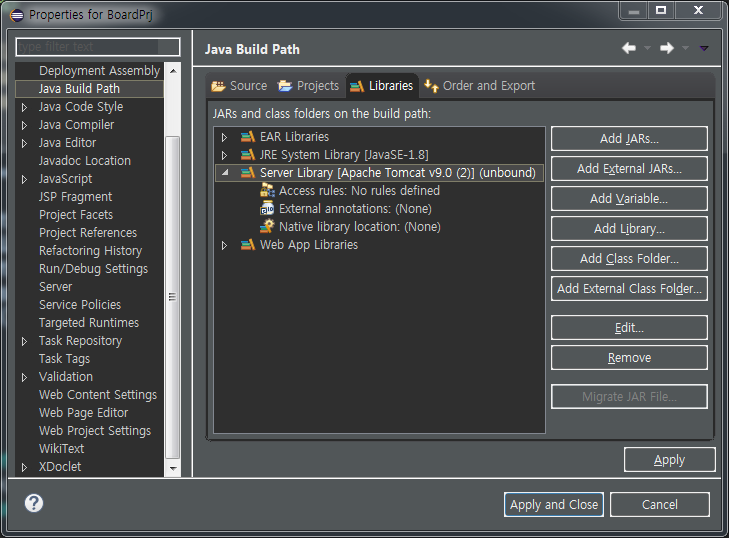Expand the Task Repository category
This screenshot has height=538, width=729.
pos(24,342)
